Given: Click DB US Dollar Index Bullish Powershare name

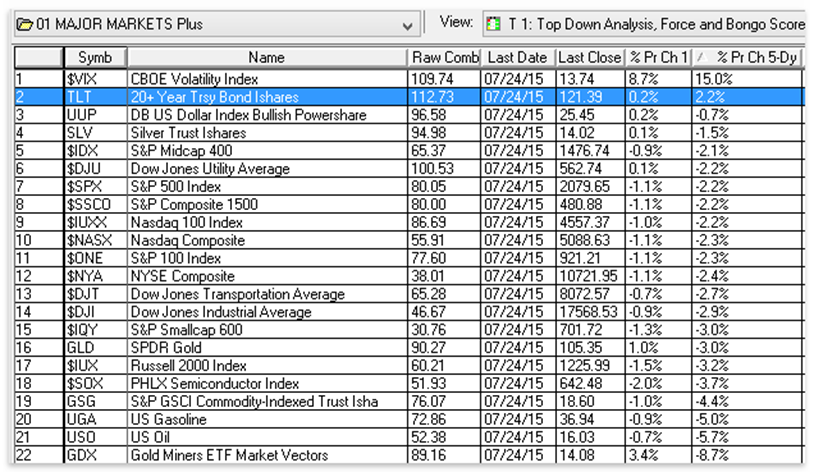Looking at the screenshot, I should [248, 115].
